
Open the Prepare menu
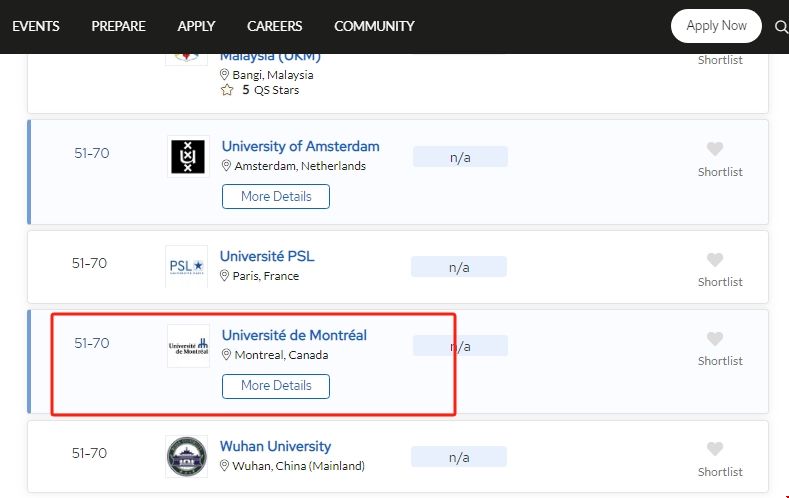(118, 26)
